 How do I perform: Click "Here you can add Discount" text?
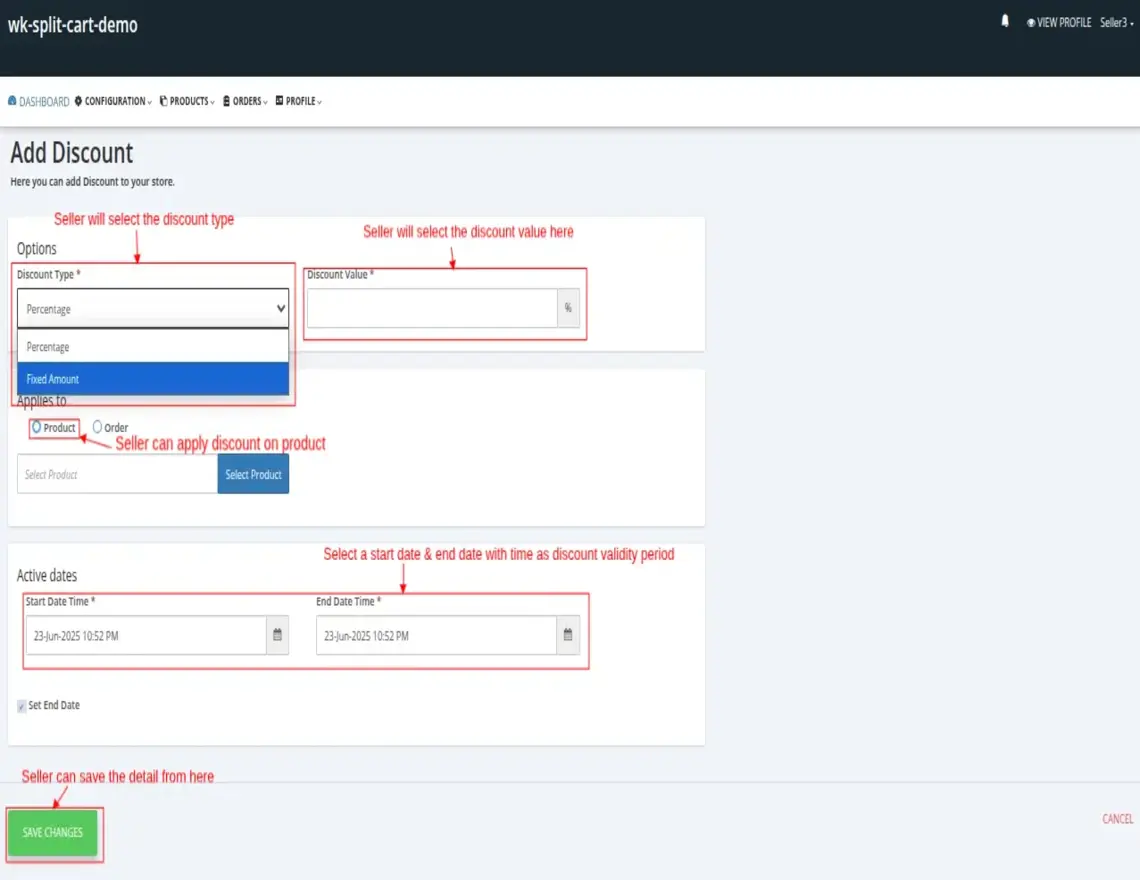point(92,182)
